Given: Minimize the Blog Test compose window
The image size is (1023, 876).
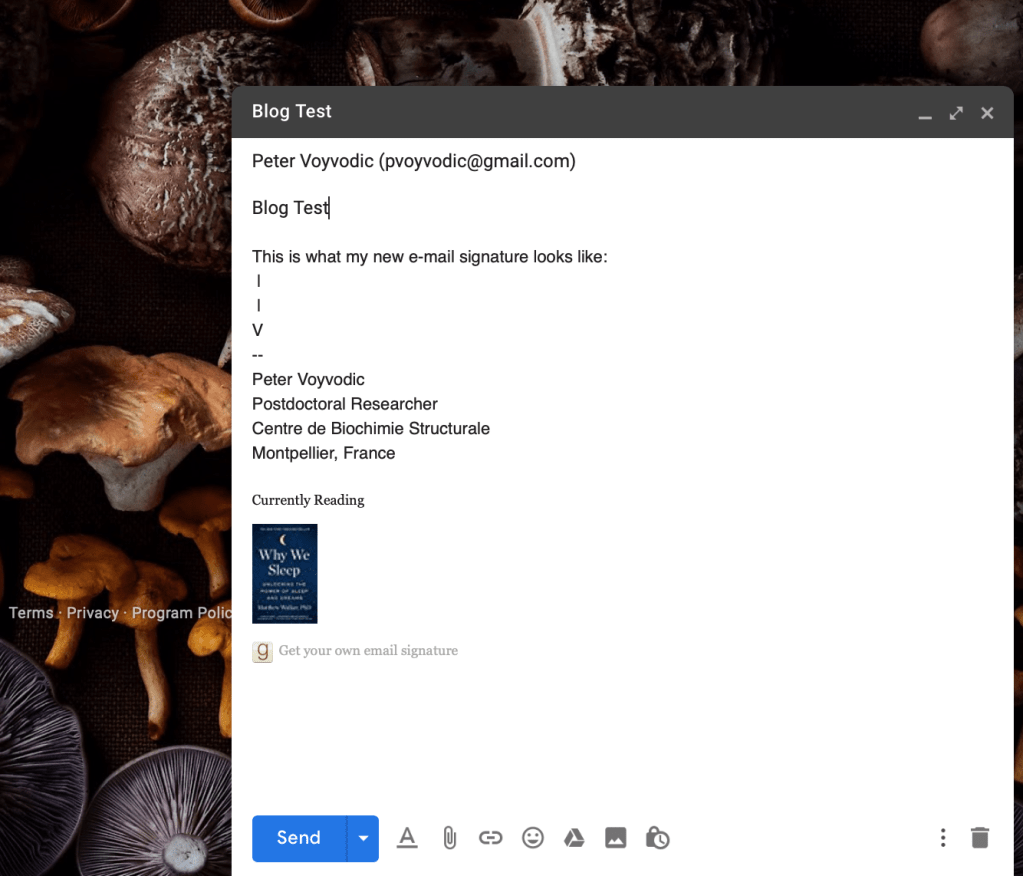Looking at the screenshot, I should click(x=925, y=114).
